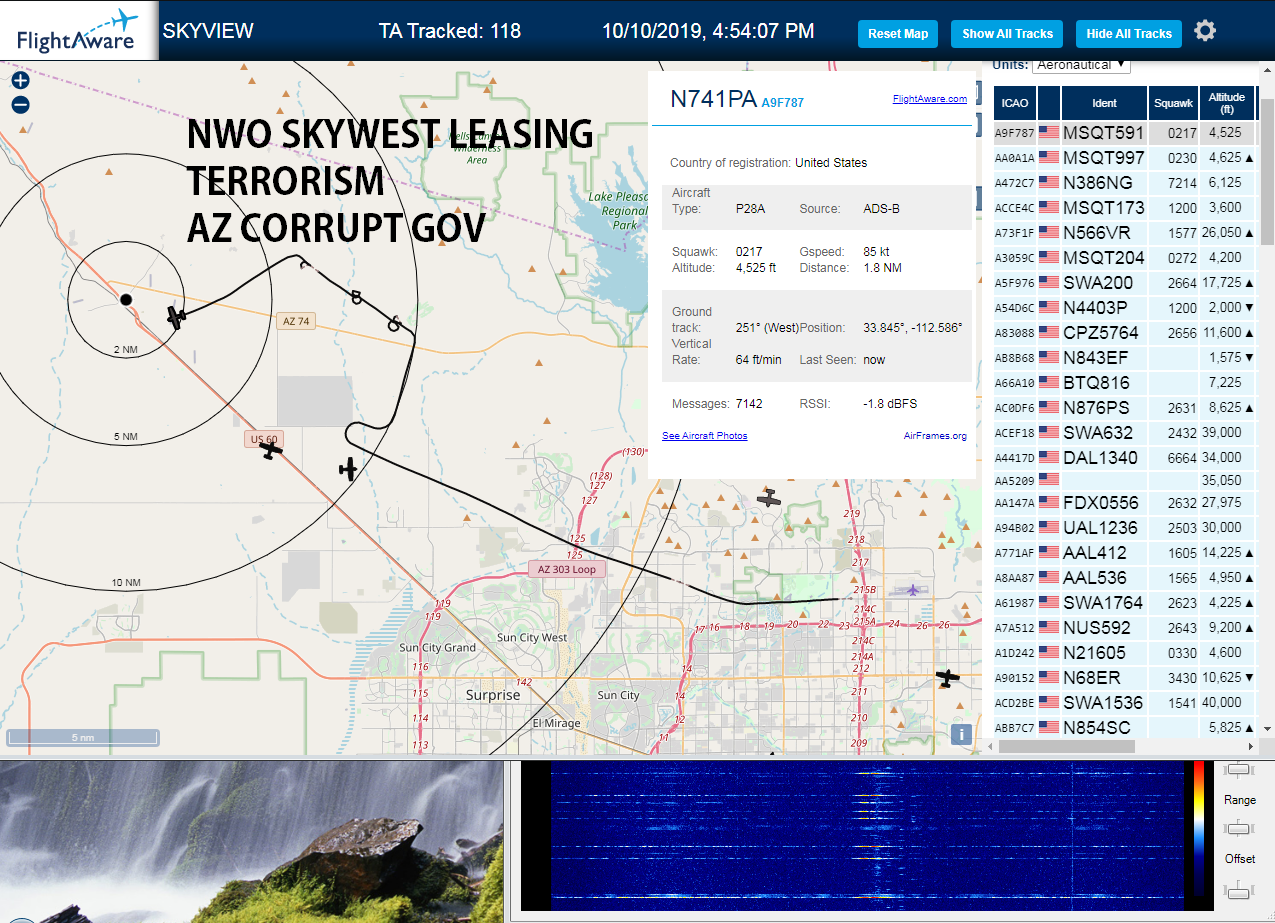Sort table by Squawk column header
1275x923 pixels.
[1173, 103]
